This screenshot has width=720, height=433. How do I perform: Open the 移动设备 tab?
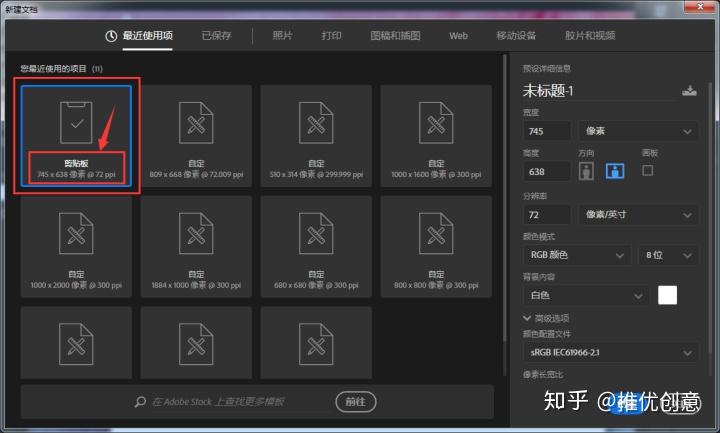516,36
